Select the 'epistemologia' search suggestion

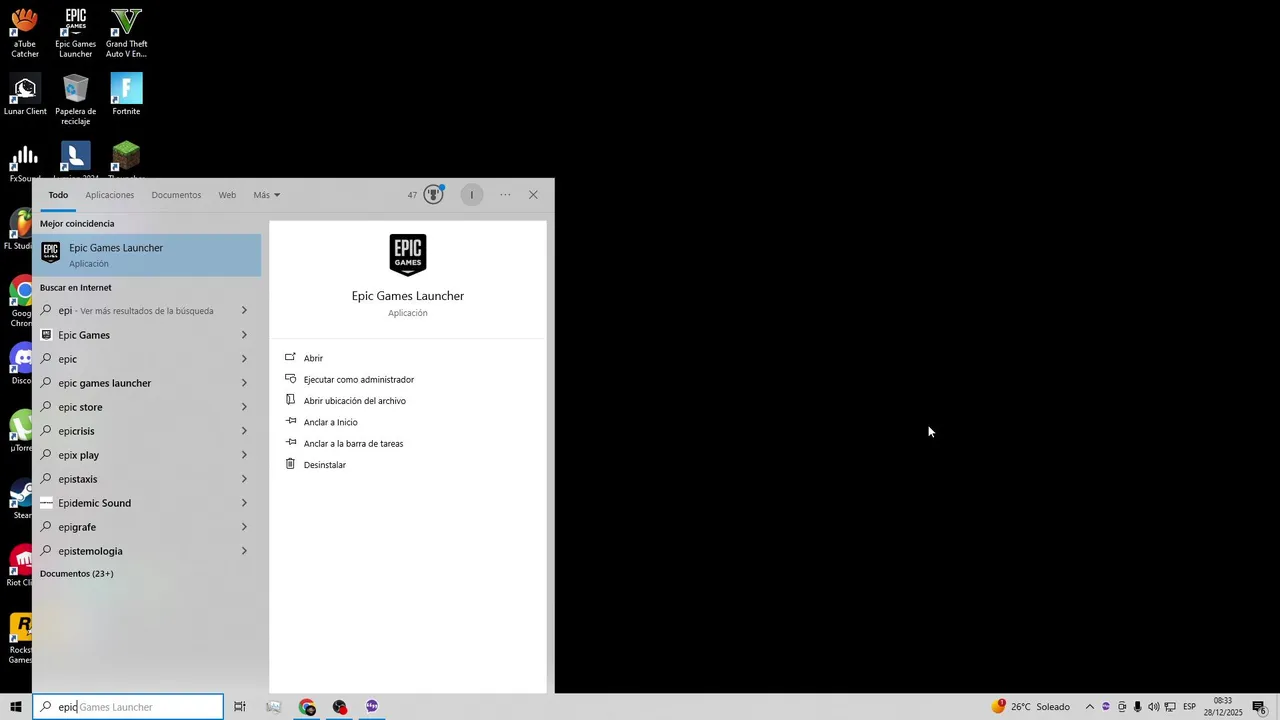(147, 551)
